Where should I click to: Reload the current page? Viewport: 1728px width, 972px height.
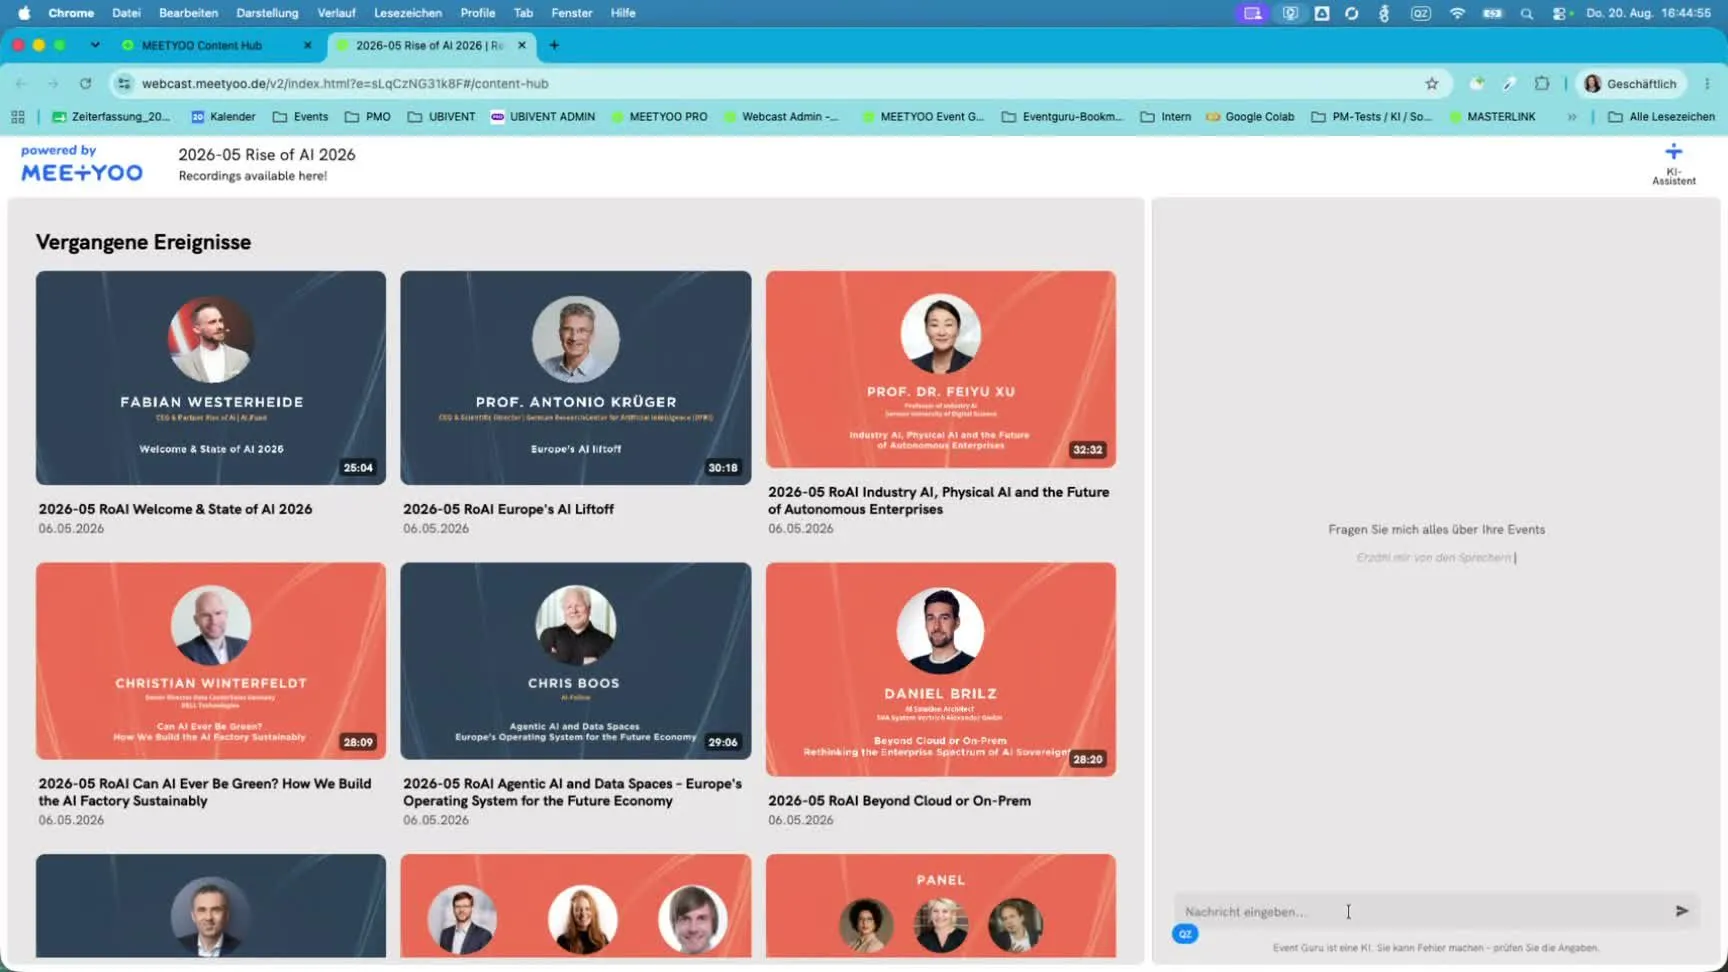86,84
